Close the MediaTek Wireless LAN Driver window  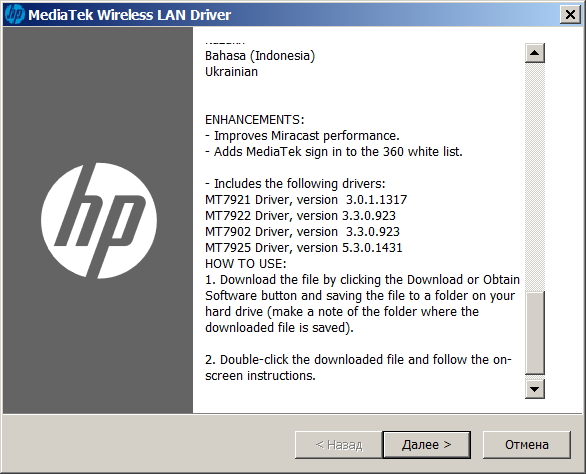pos(570,15)
